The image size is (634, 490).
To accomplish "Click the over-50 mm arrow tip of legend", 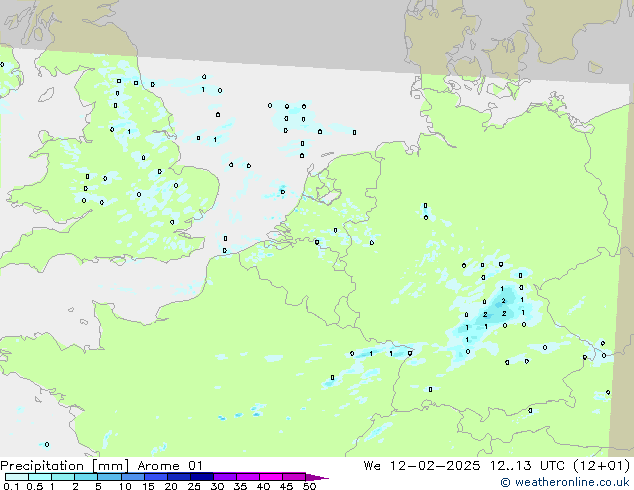I will pos(317,477).
